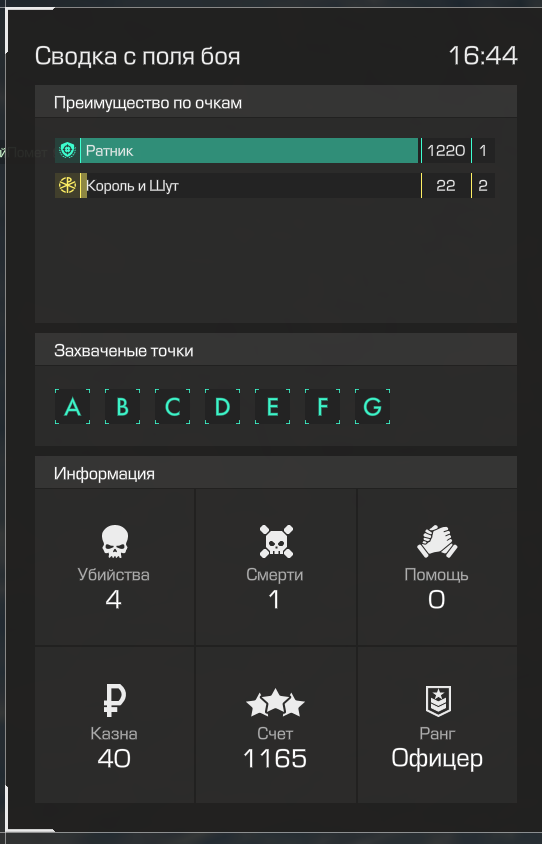Click the Король и Шут team row
Viewport: 542px width, 844px height.
pyautogui.click(x=274, y=186)
